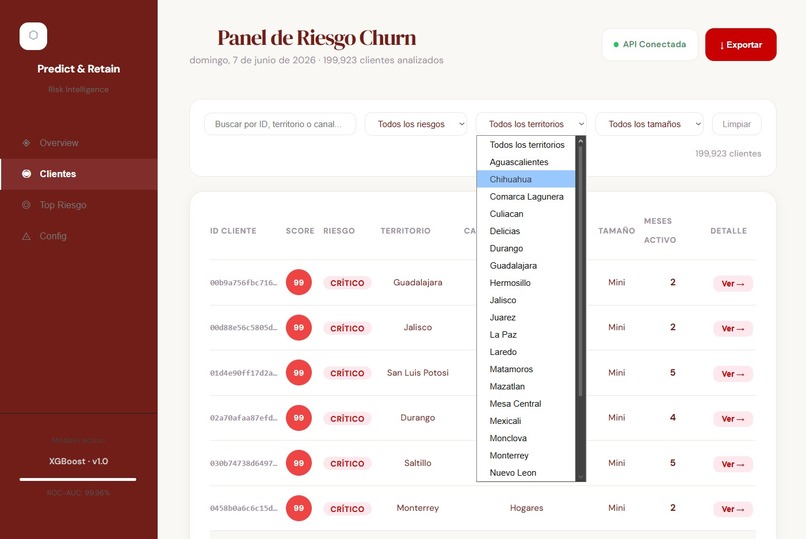
Task: Toggle the Todos los territorios dropdown
Action: [531, 124]
